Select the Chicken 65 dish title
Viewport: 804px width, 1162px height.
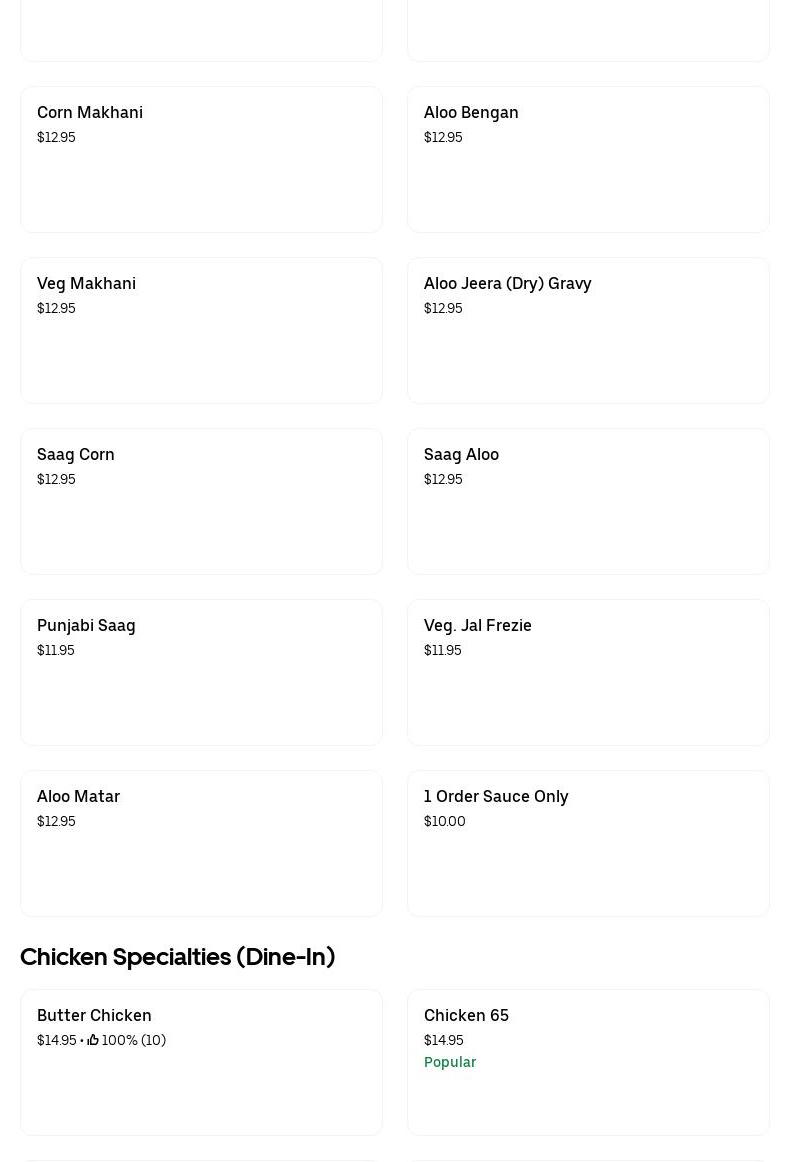[x=466, y=1015]
